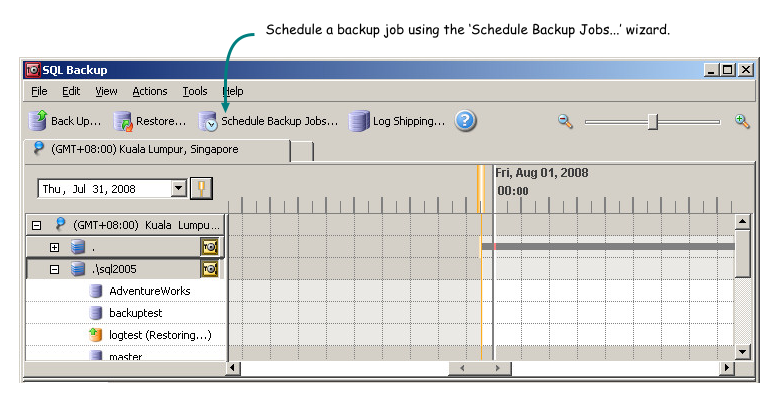
Task: Click the blue help question mark icon
Action: tap(465, 121)
